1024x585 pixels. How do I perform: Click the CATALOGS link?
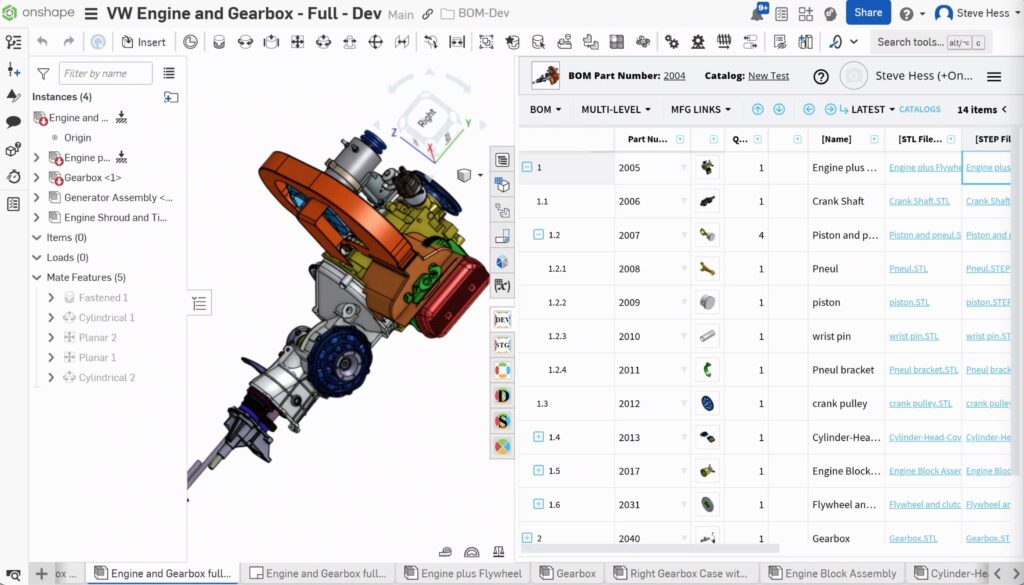(x=920, y=110)
